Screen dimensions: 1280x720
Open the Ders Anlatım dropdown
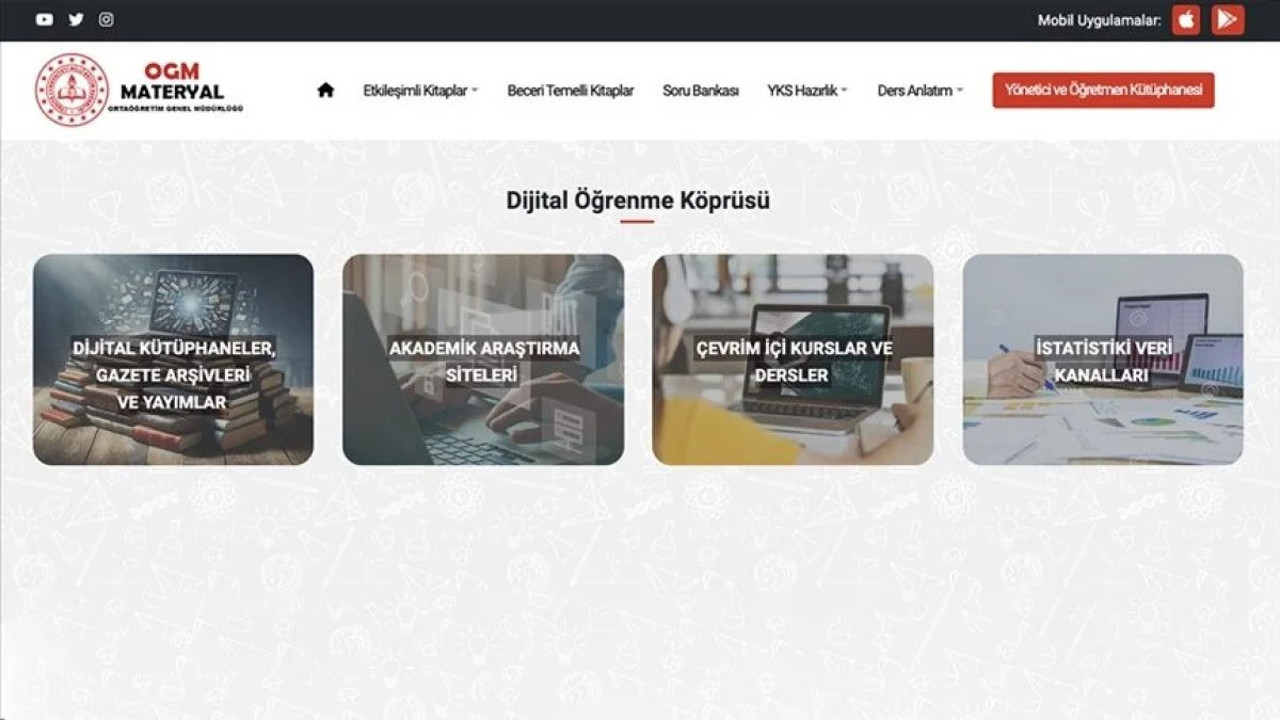tap(920, 90)
